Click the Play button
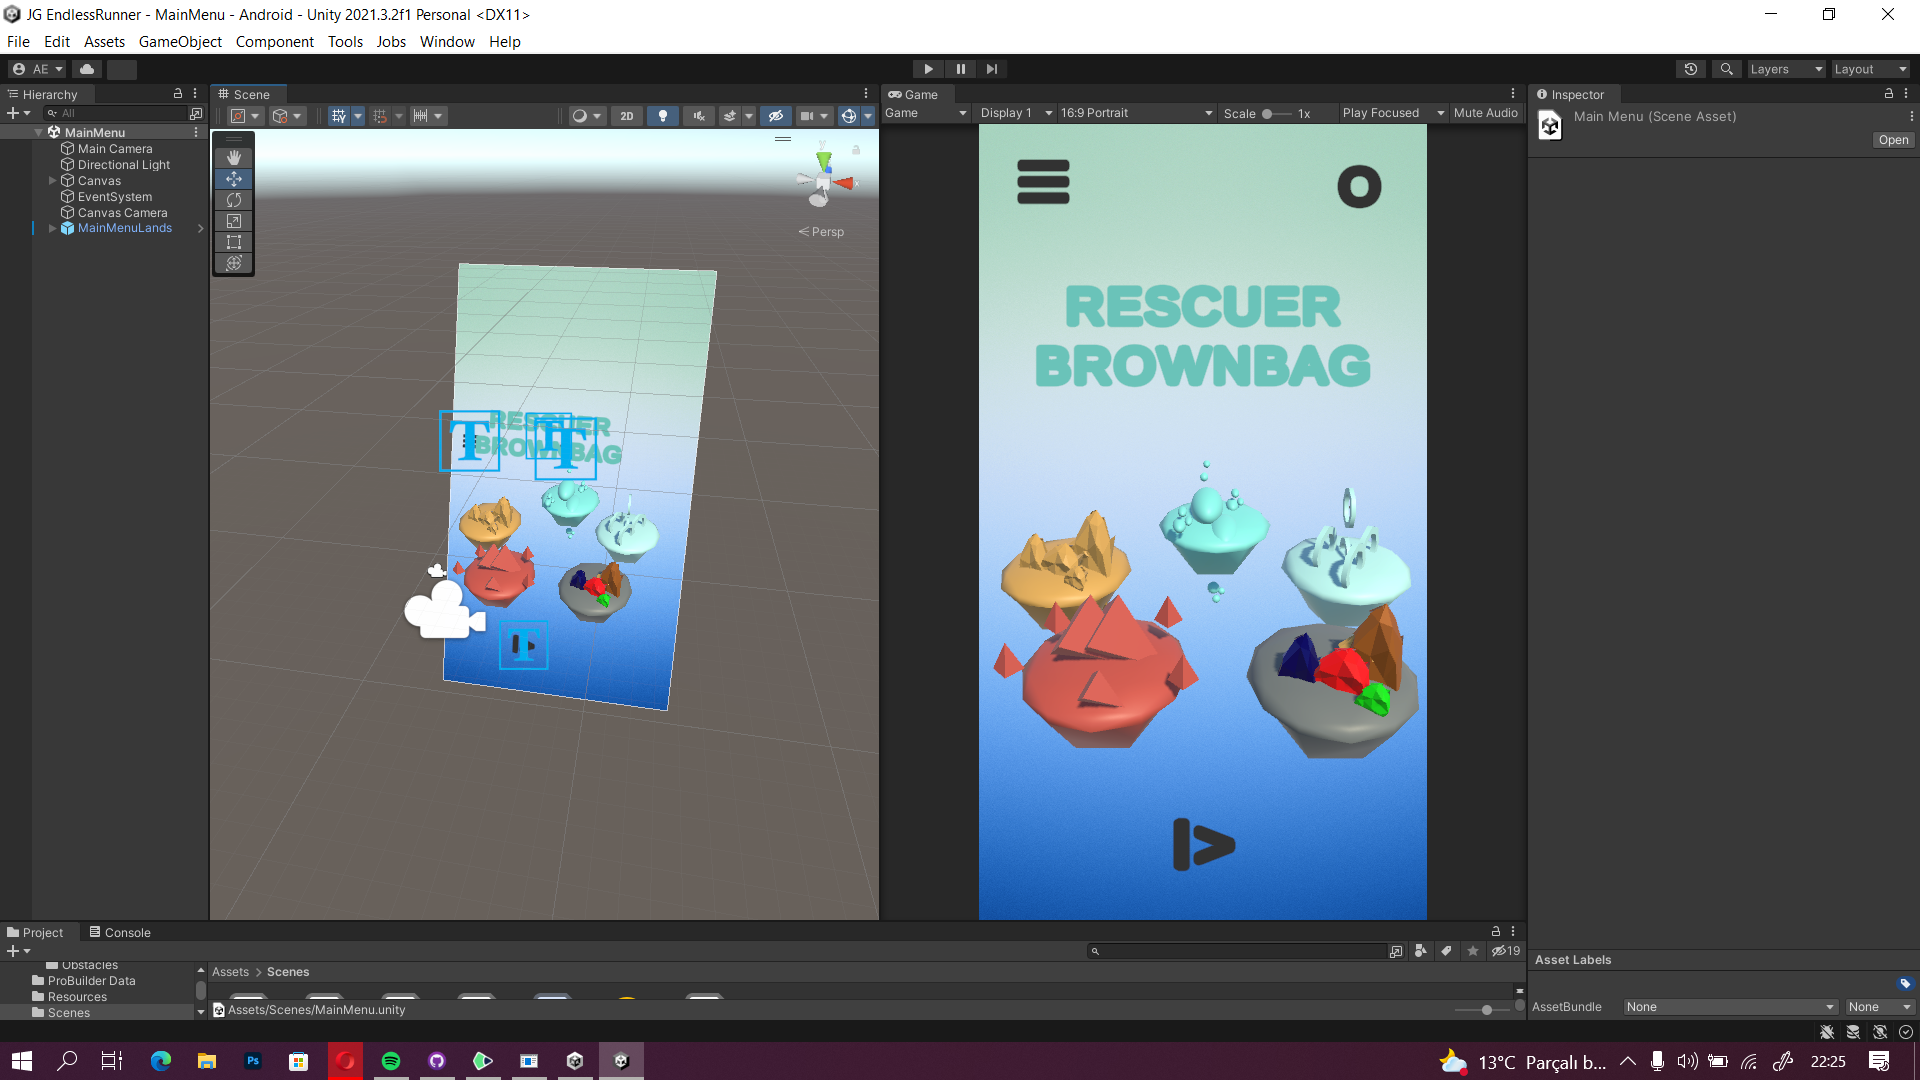 (x=928, y=69)
